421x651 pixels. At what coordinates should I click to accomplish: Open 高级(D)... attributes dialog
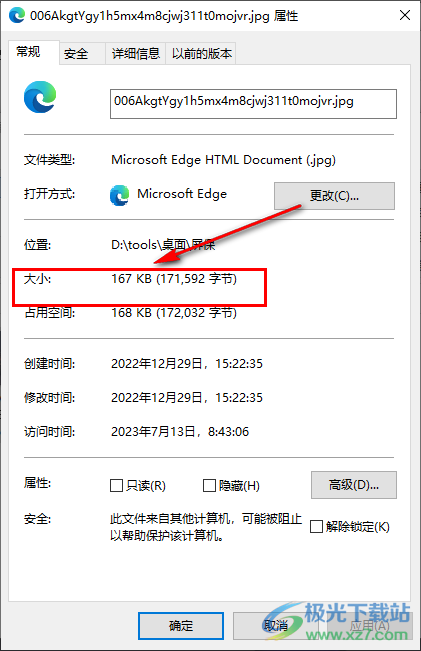click(x=354, y=485)
